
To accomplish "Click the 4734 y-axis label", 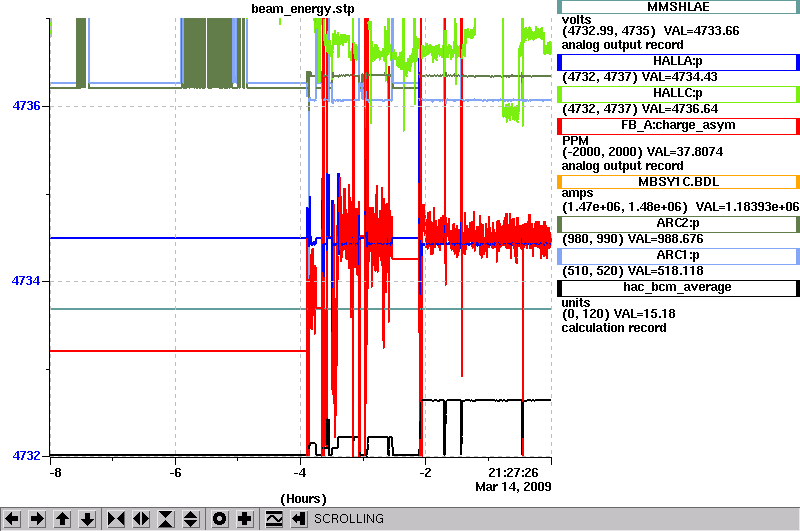I will [x=26, y=281].
